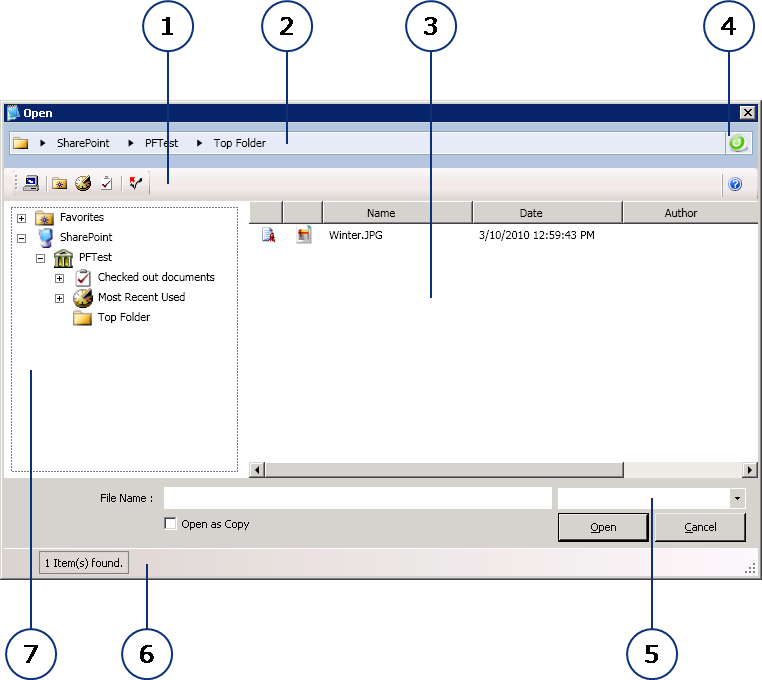Collapse the PFTest tree node
762x680 pixels.
[x=40, y=258]
